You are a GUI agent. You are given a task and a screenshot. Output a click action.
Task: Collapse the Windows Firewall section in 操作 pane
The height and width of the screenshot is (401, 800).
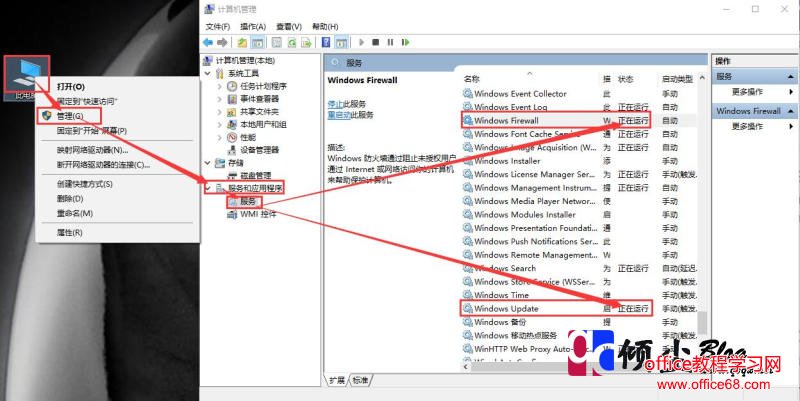[790, 111]
